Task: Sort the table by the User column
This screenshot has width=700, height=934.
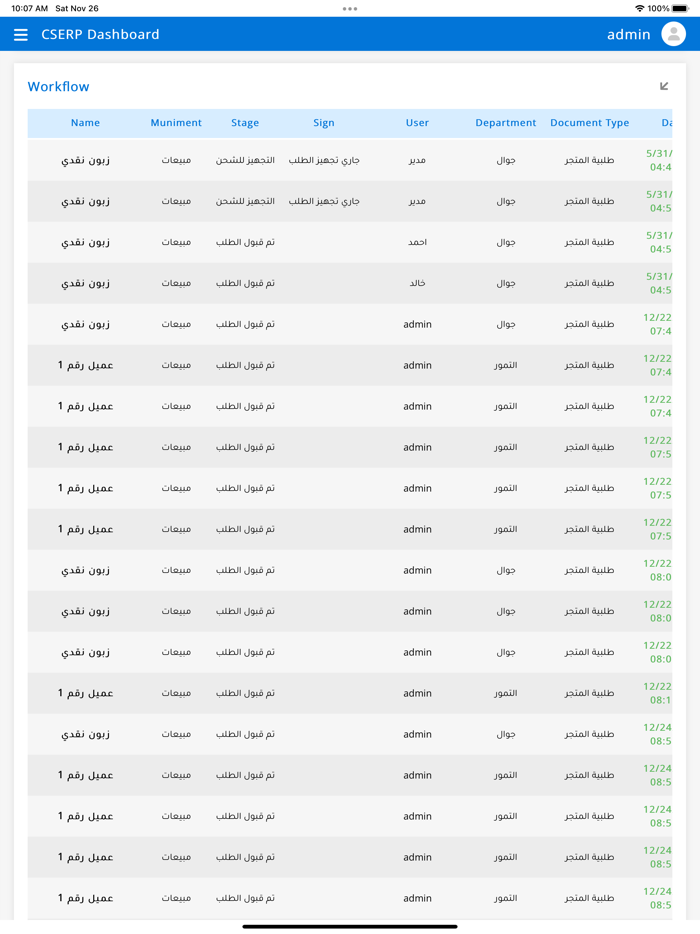Action: [417, 122]
